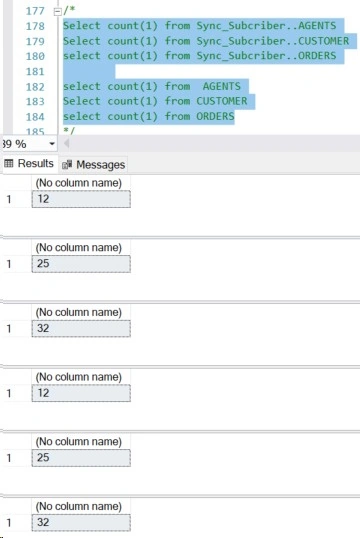The height and width of the screenshot is (538, 360).
Task: Click the fifth grid's (No column name) header
Action: coord(79,442)
